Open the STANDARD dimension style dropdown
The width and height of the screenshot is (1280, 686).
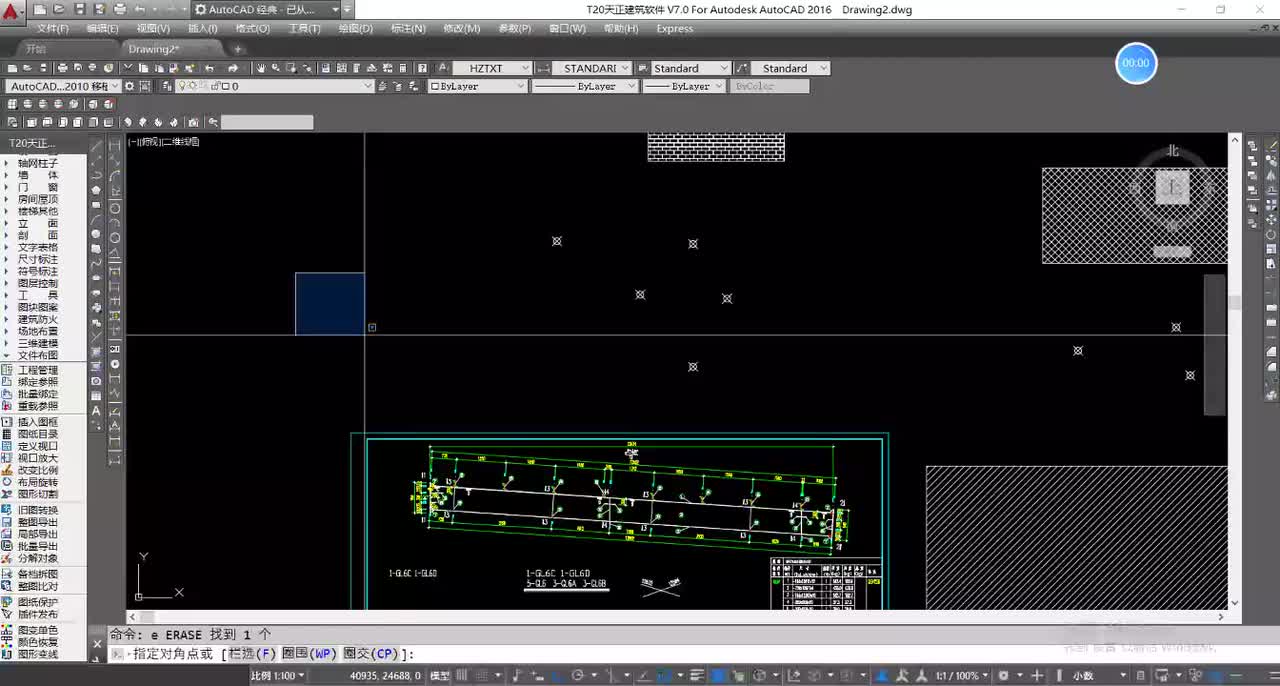(x=592, y=68)
